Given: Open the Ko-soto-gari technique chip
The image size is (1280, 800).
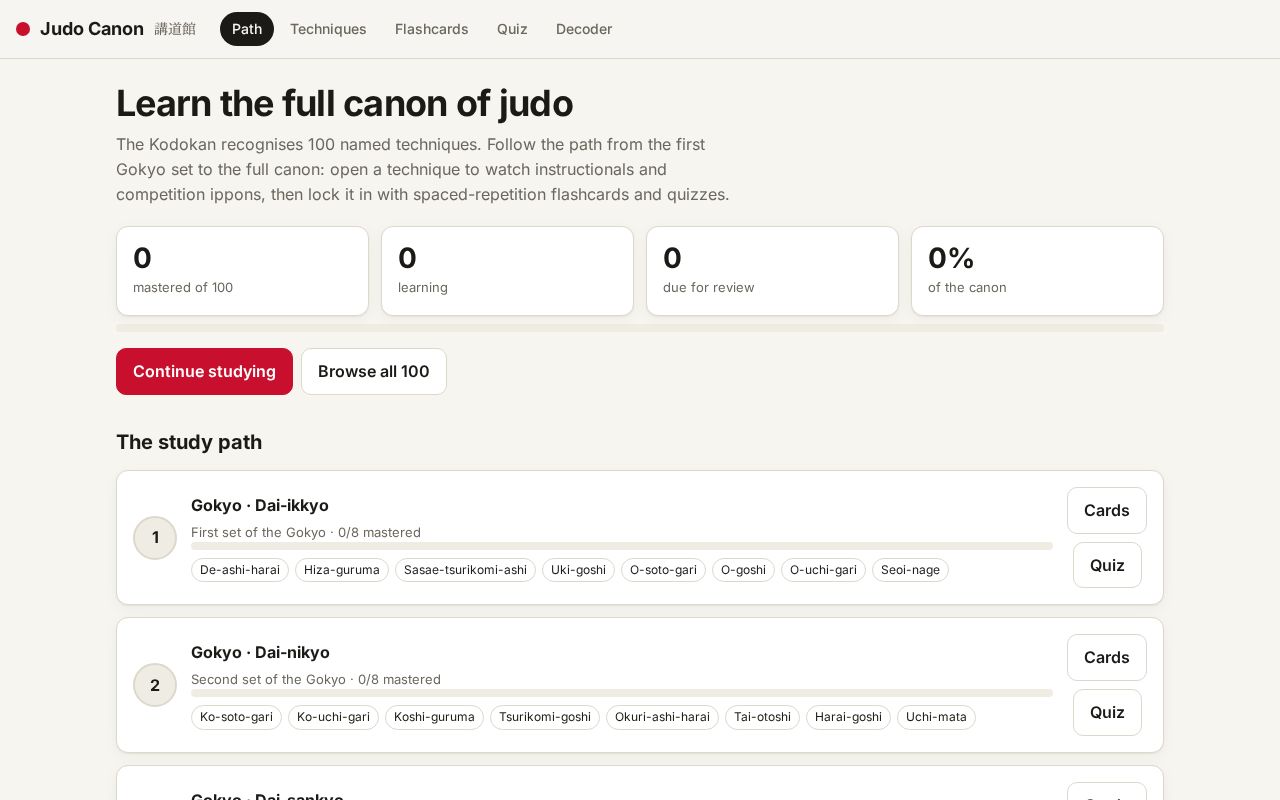Looking at the screenshot, I should 236,717.
